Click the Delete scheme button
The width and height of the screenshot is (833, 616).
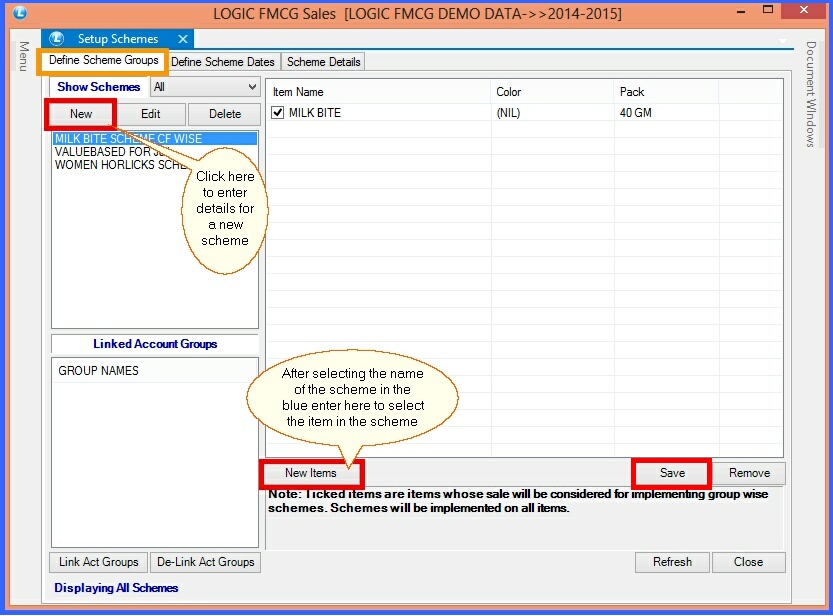[225, 114]
